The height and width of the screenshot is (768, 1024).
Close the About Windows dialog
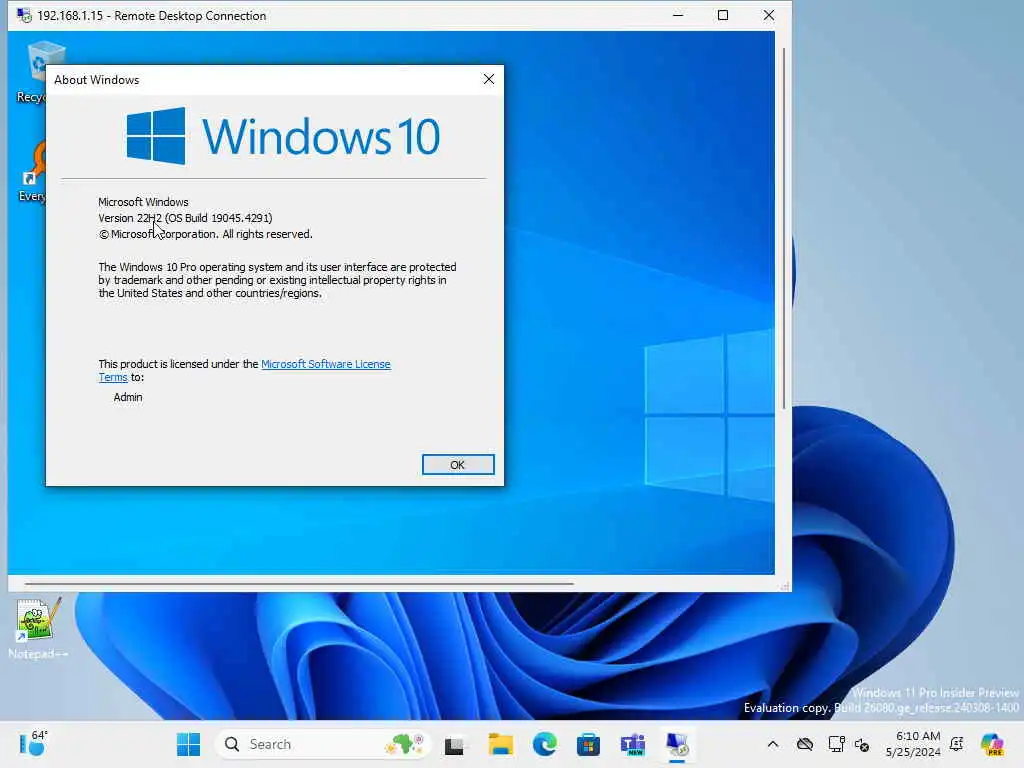488,79
